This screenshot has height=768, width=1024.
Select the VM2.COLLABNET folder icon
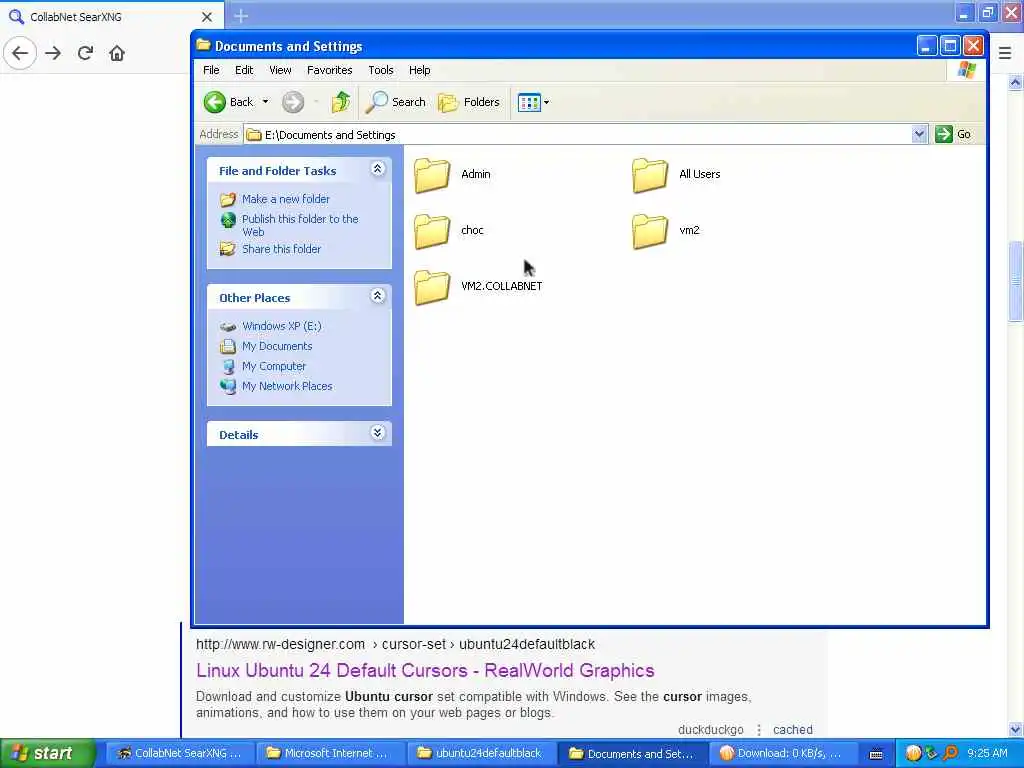click(432, 287)
